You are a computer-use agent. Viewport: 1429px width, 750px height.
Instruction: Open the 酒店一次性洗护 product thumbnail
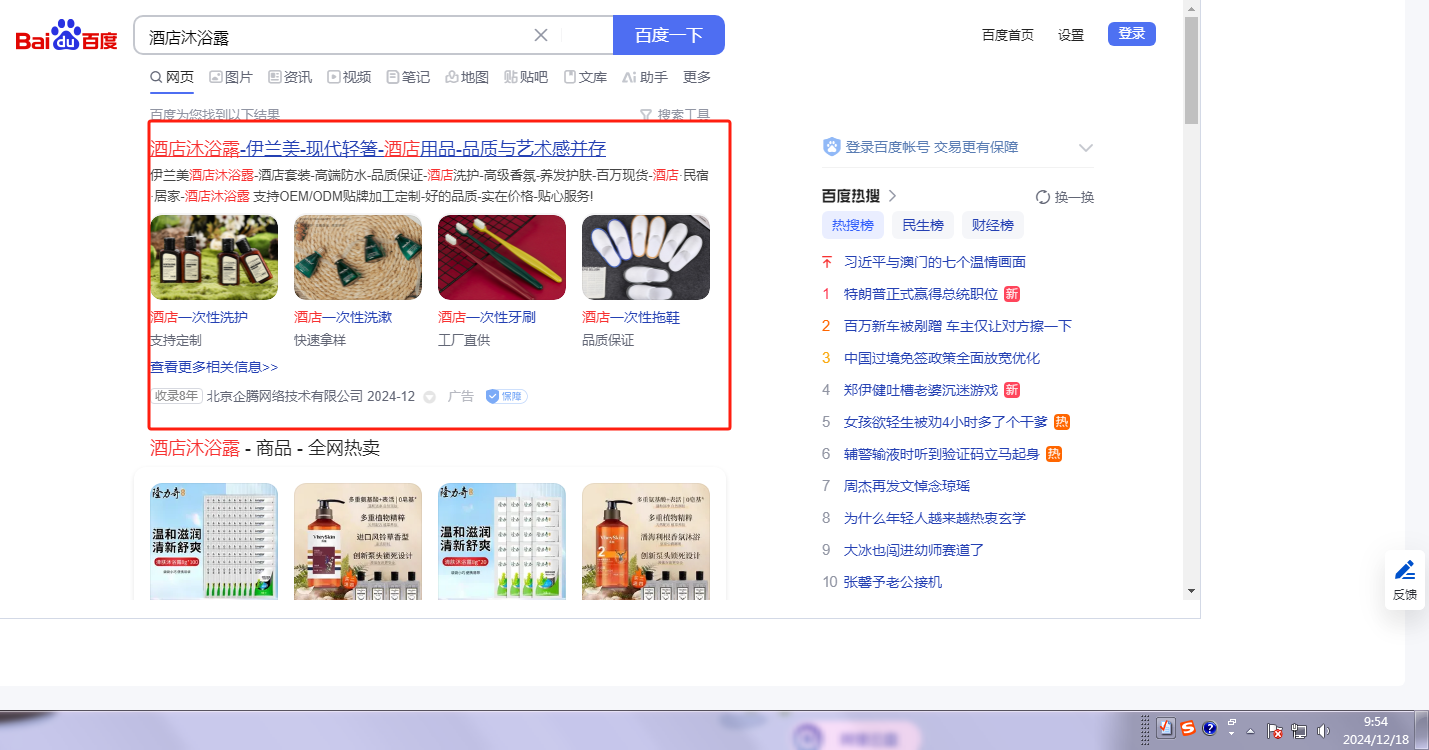(214, 257)
